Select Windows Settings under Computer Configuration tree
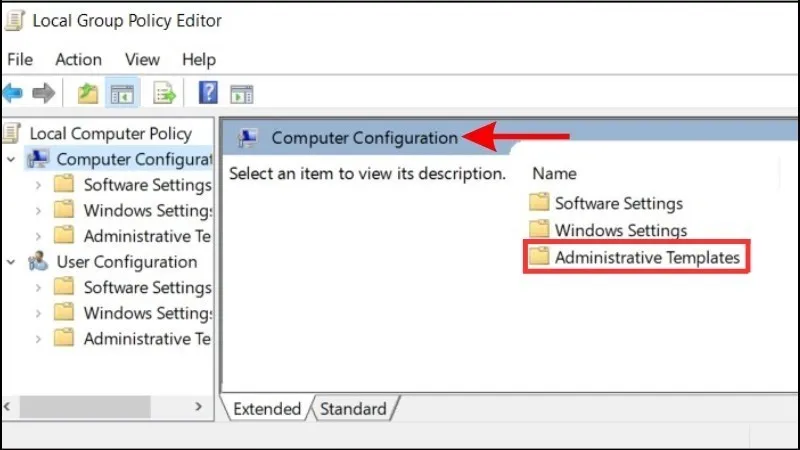 point(148,210)
